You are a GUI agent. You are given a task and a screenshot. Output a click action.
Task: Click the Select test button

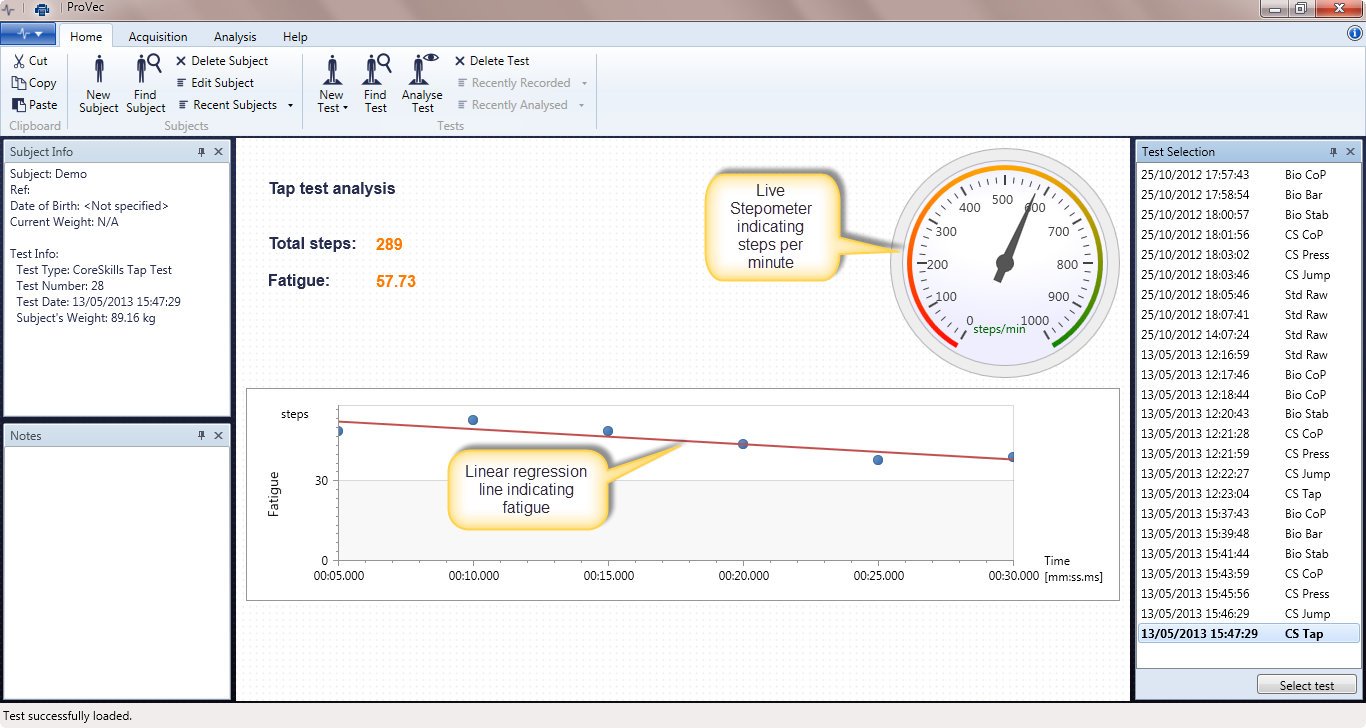click(1307, 685)
